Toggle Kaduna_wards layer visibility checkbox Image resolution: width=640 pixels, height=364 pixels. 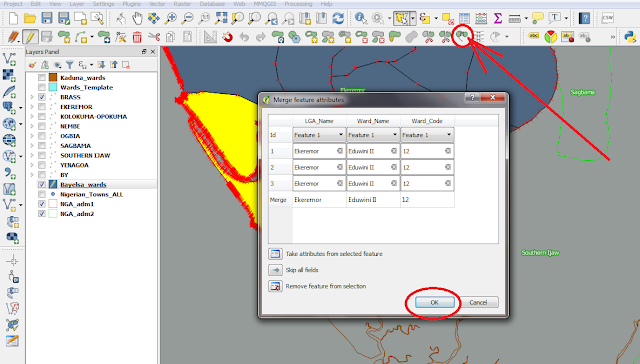pyautogui.click(x=42, y=78)
